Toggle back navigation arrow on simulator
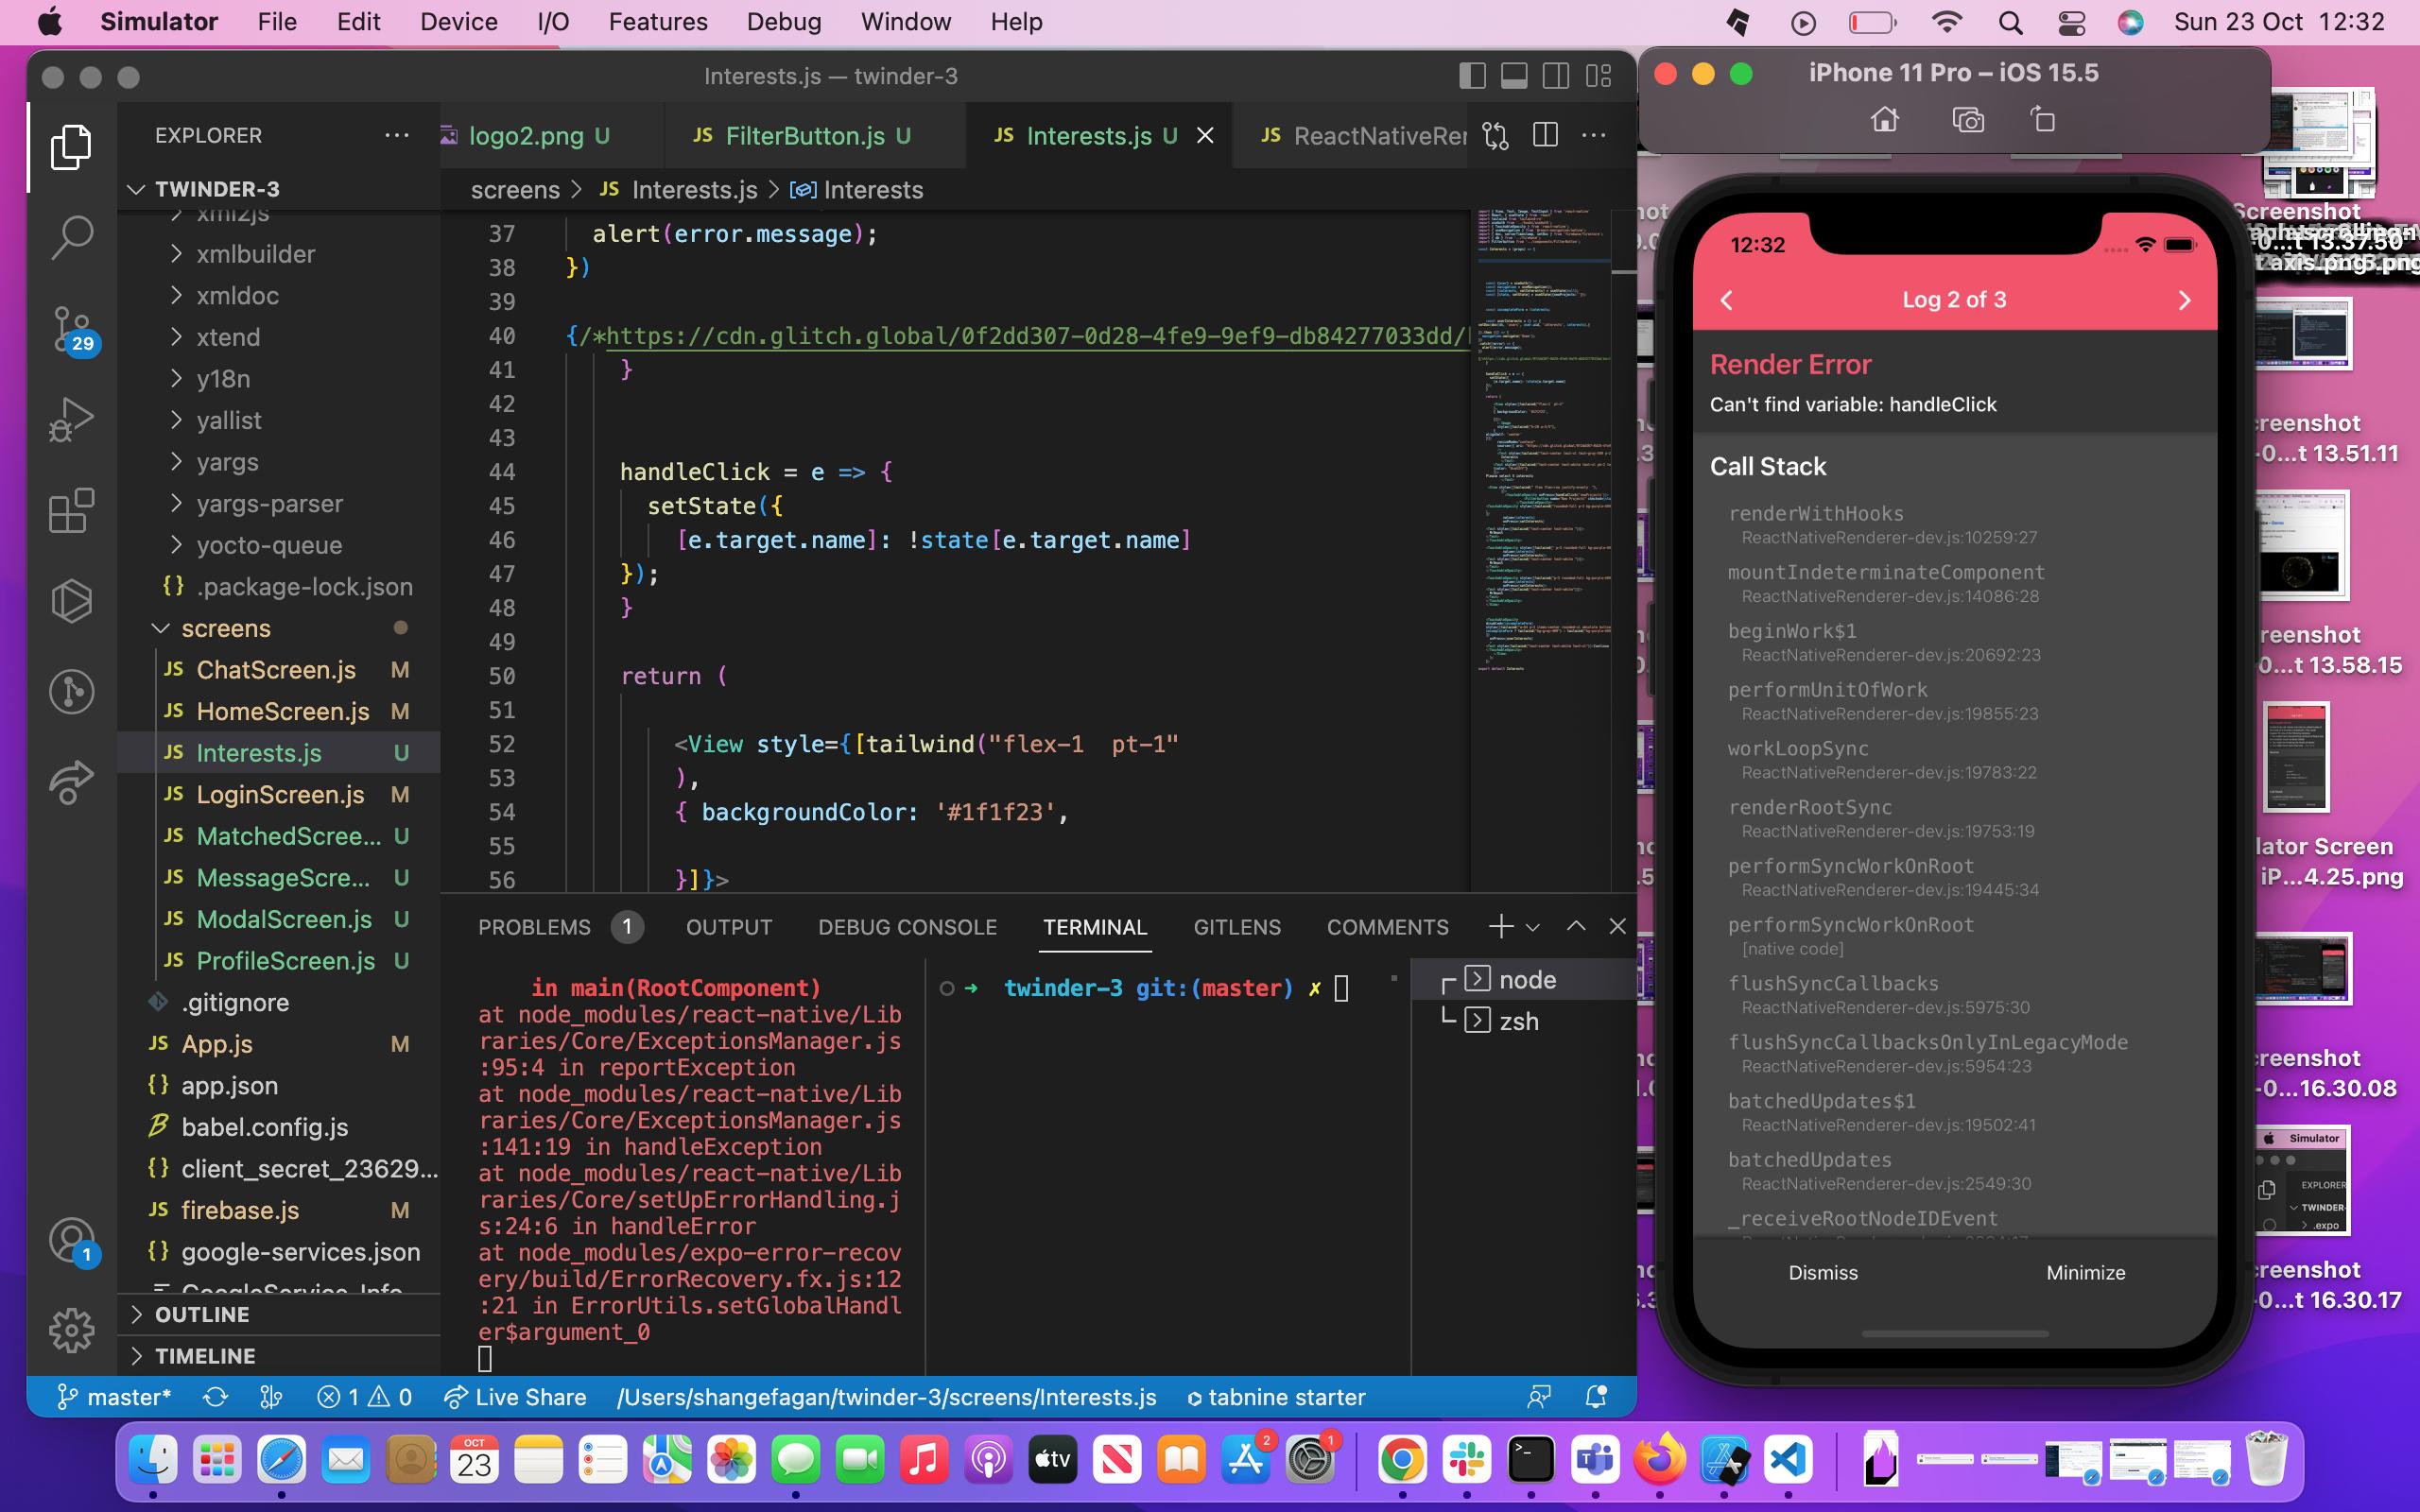The image size is (2420, 1512). [1726, 298]
